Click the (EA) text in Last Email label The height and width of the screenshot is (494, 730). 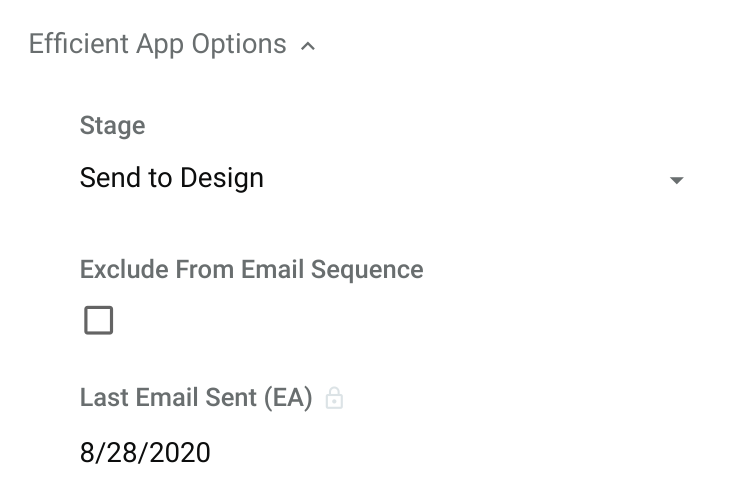click(x=288, y=398)
